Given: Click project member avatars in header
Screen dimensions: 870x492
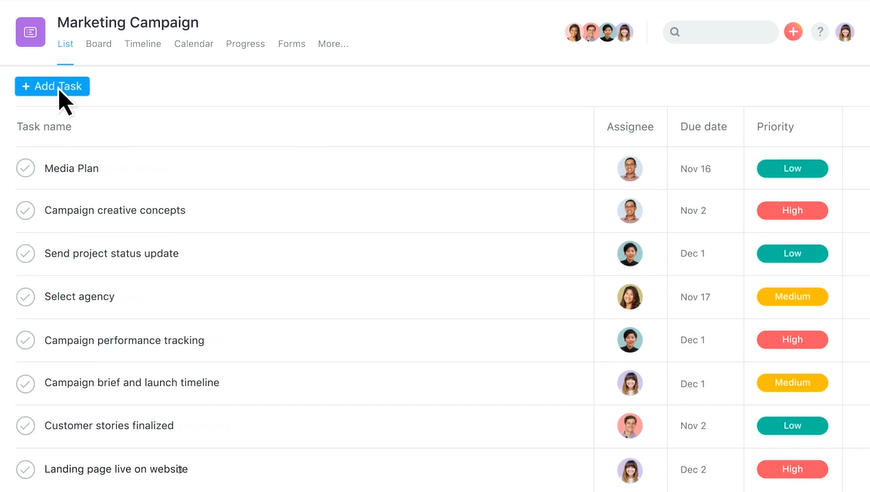Looking at the screenshot, I should pos(599,32).
